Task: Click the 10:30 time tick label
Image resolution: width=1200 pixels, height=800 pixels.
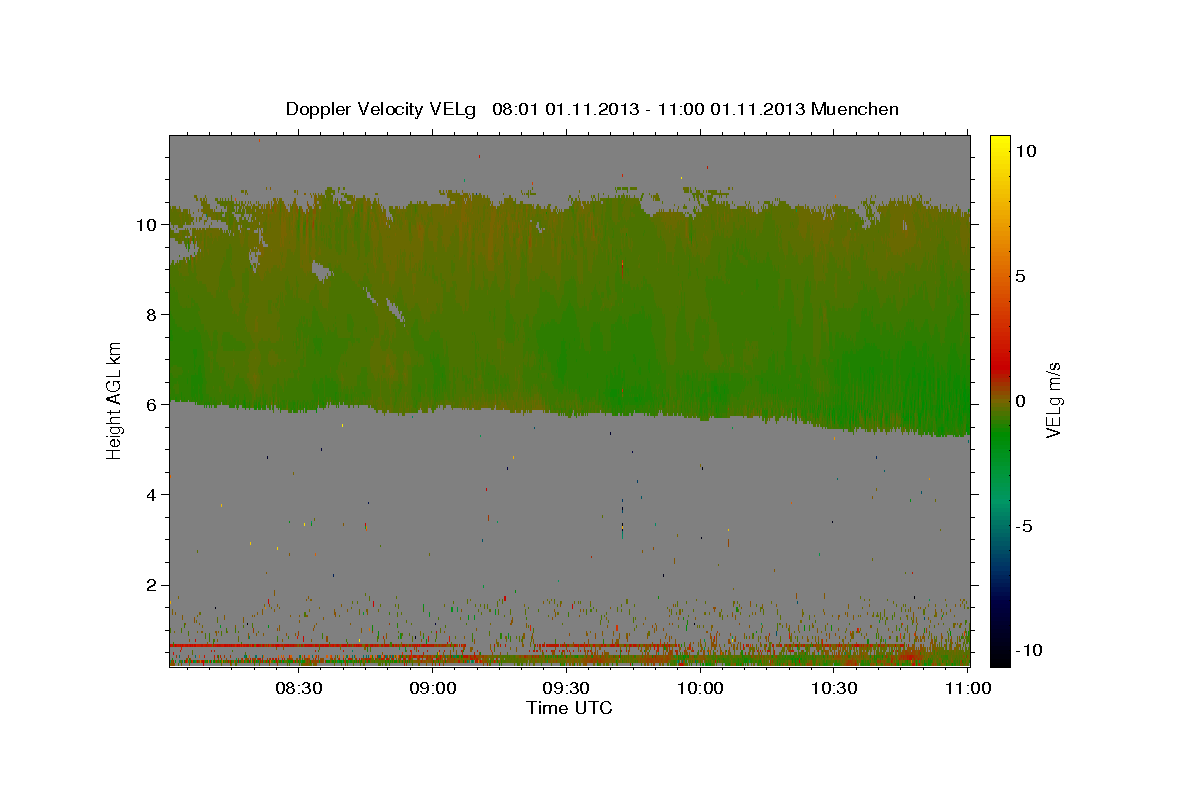Action: [834, 688]
